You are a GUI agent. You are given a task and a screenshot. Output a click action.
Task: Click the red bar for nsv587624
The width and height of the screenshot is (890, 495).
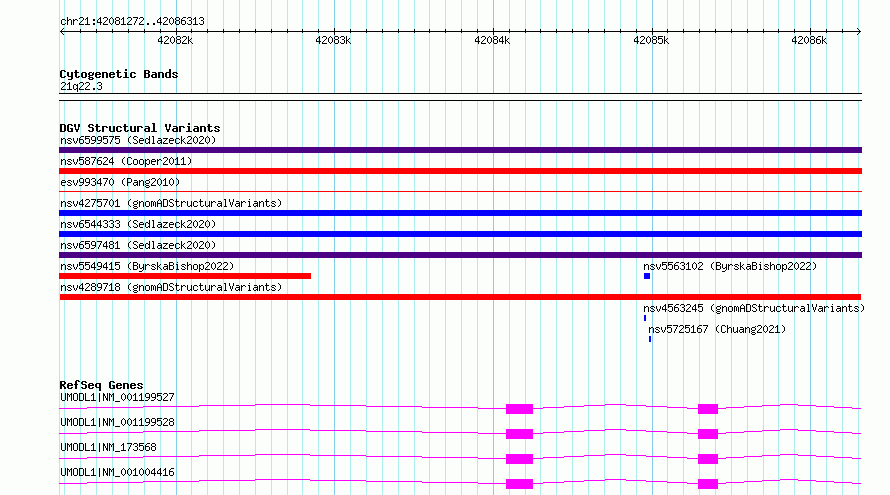tap(460, 171)
